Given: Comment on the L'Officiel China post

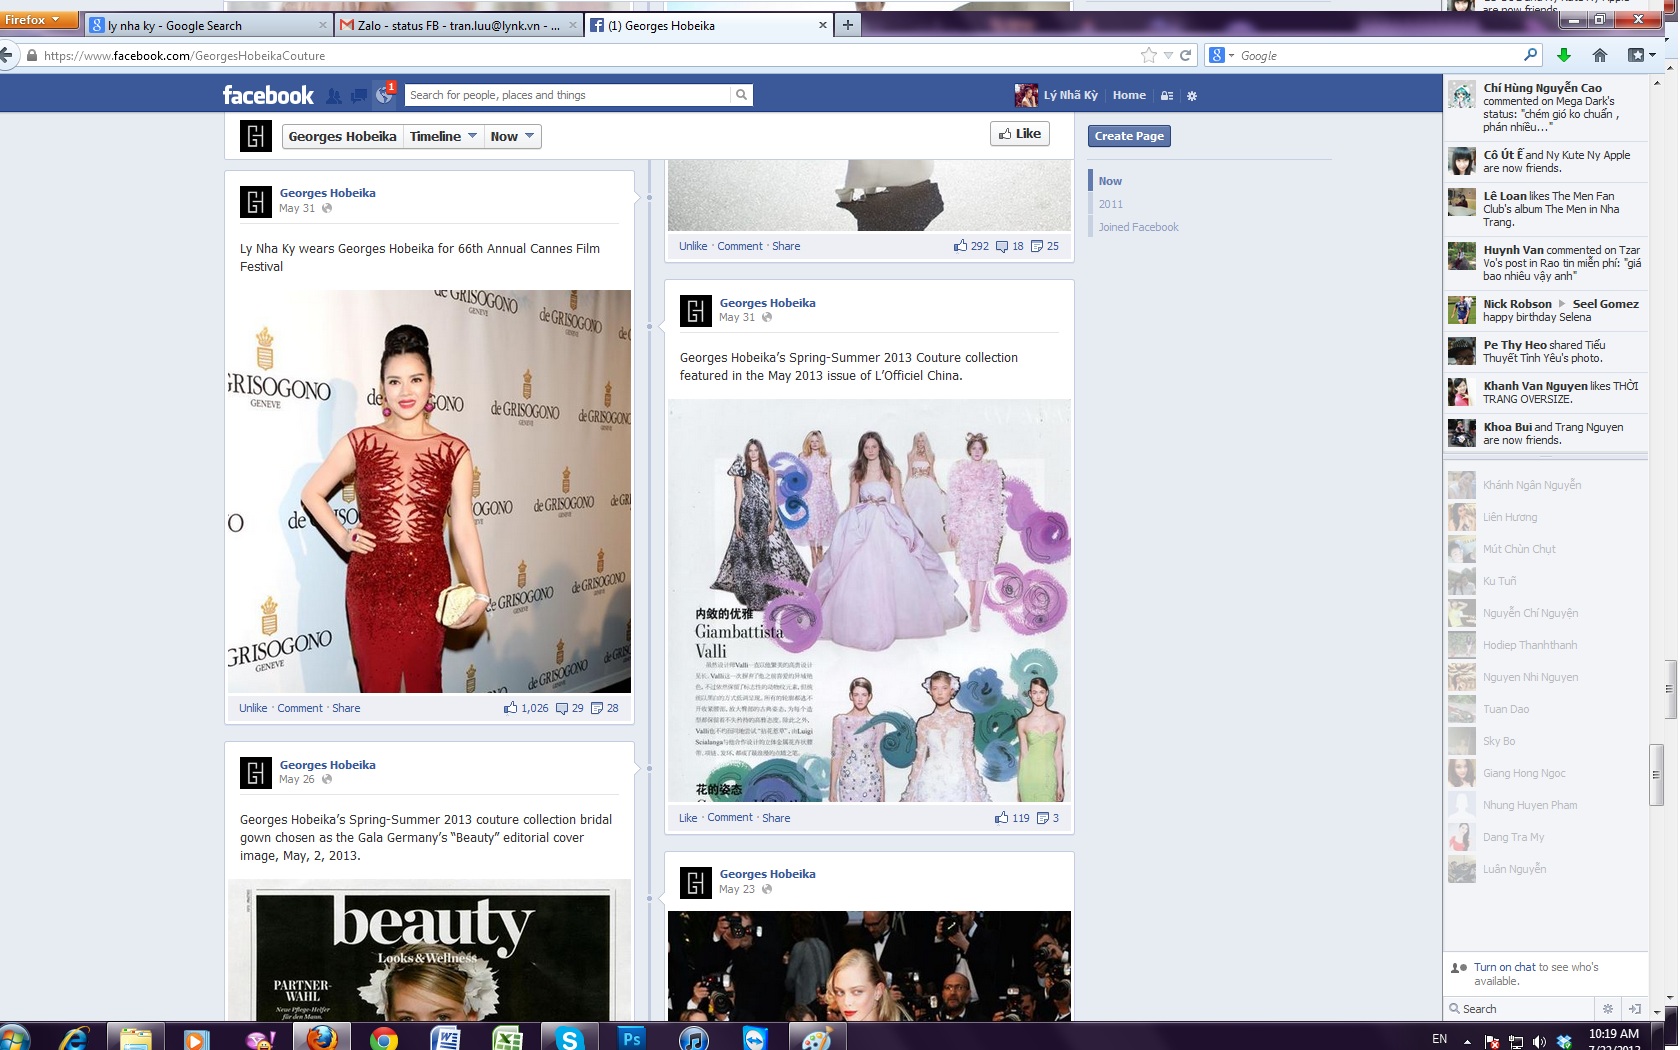Looking at the screenshot, I should (730, 818).
